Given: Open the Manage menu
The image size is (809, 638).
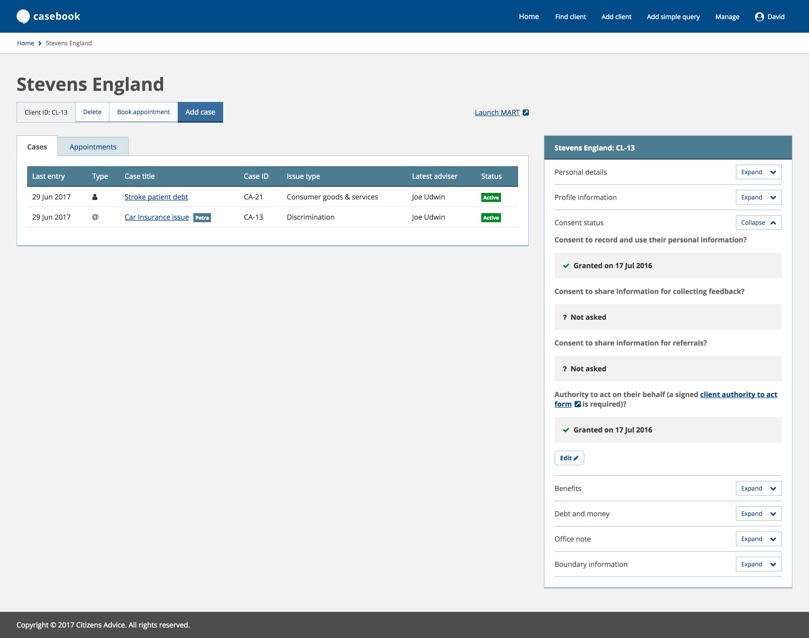Looking at the screenshot, I should 727,17.
